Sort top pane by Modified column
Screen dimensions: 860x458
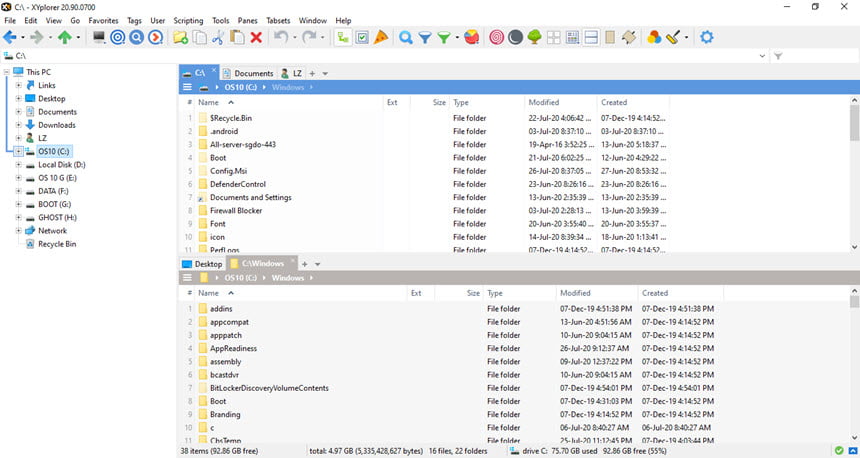[x=560, y=103]
